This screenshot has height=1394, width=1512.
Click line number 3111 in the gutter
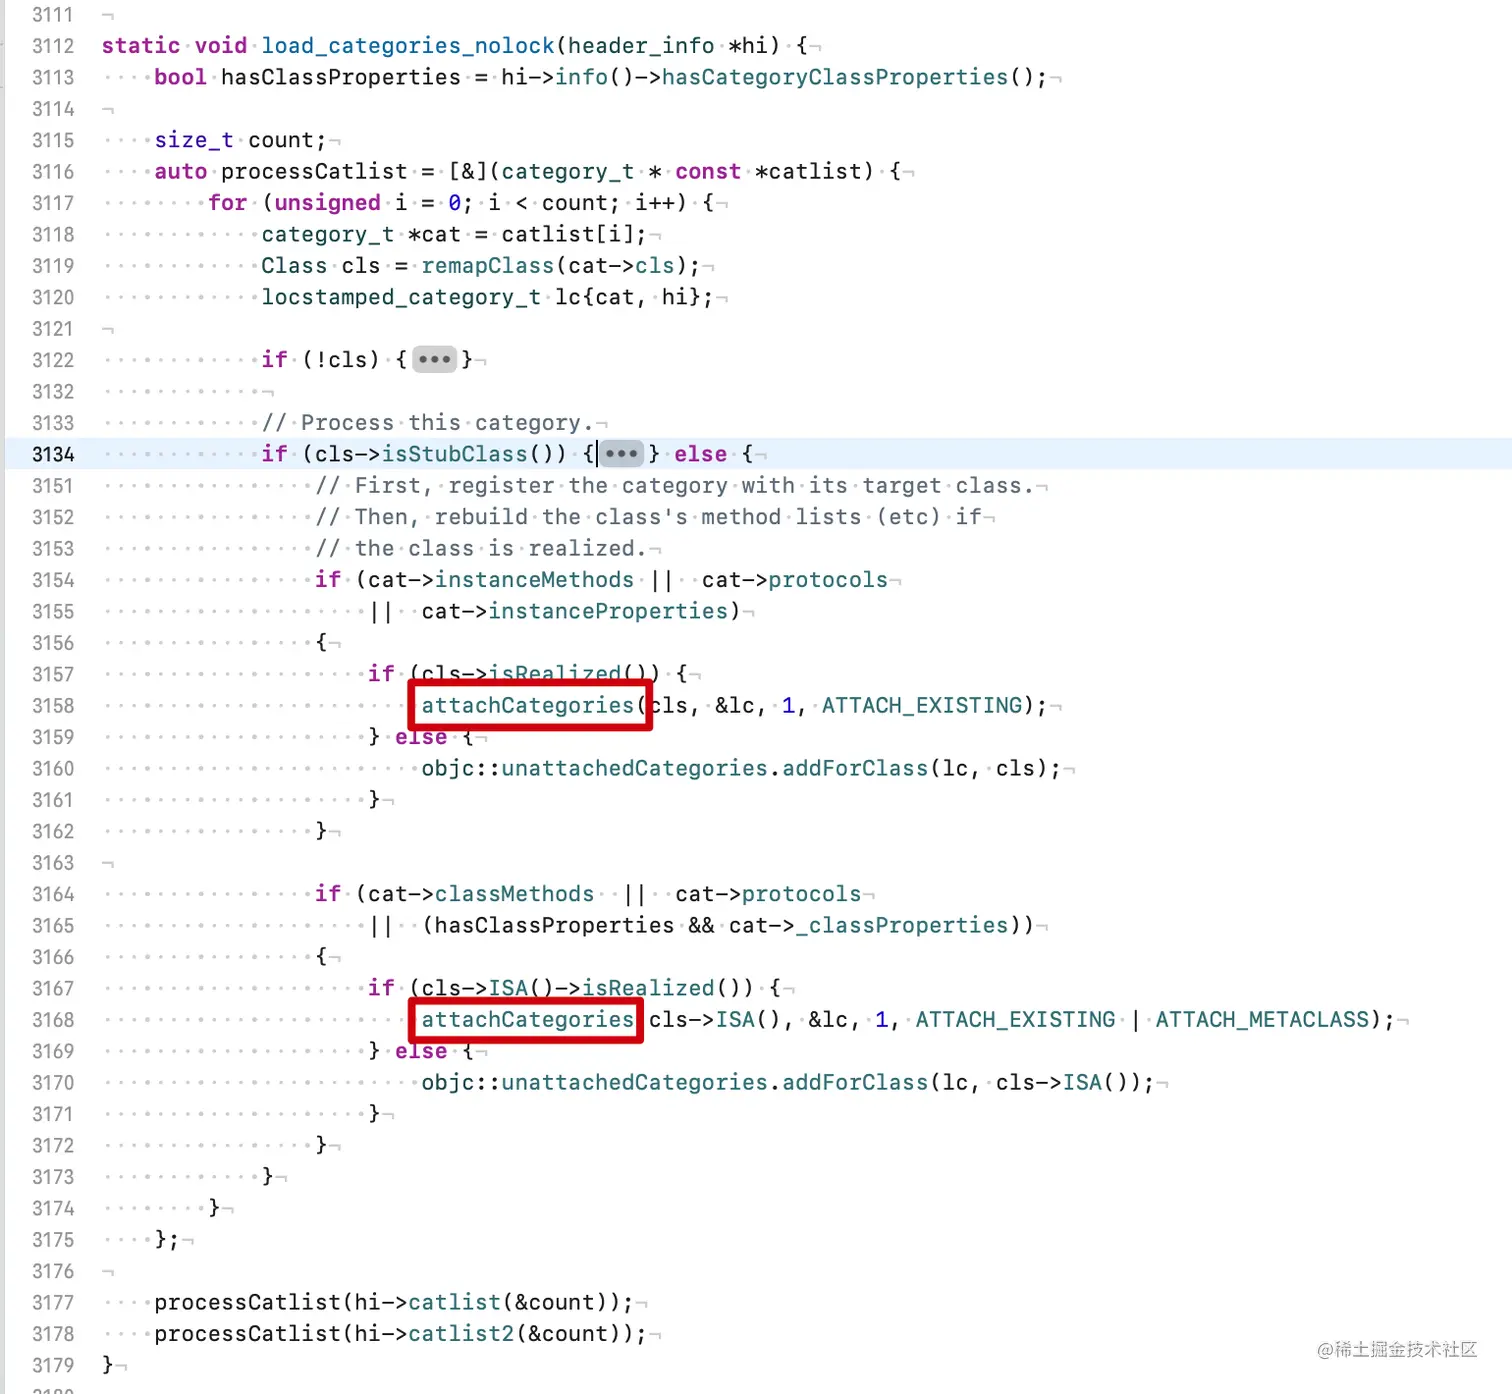click(x=52, y=15)
